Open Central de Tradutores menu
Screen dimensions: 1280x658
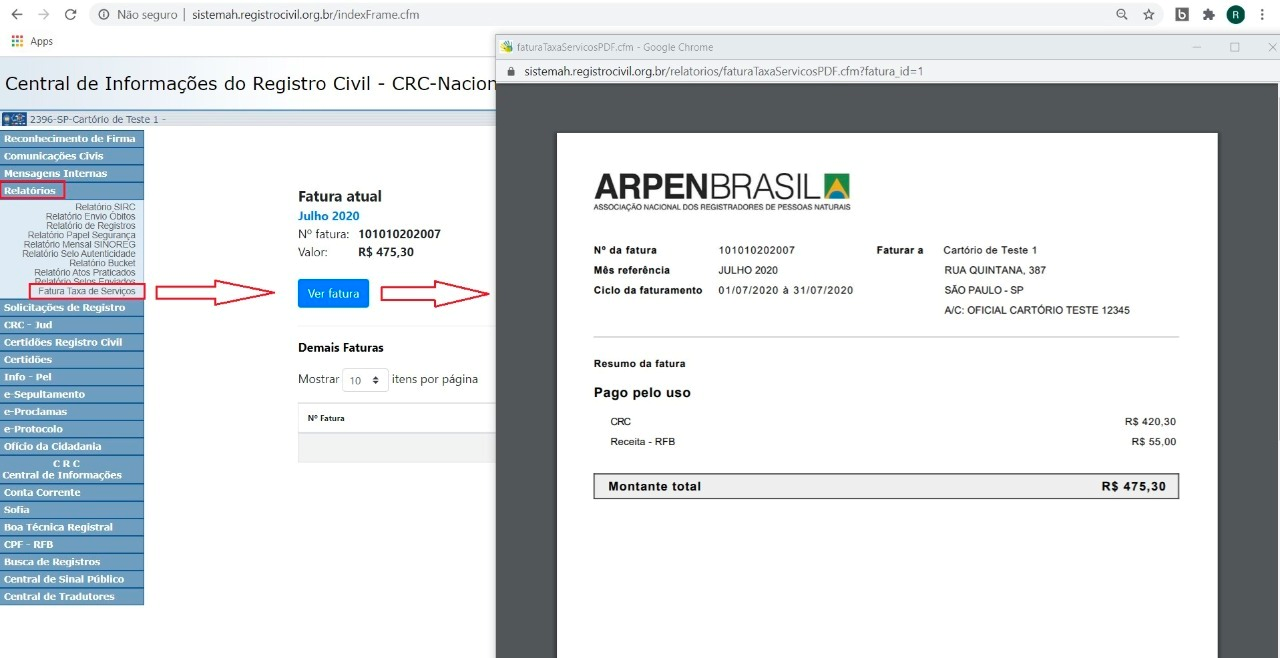pyautogui.click(x=72, y=596)
